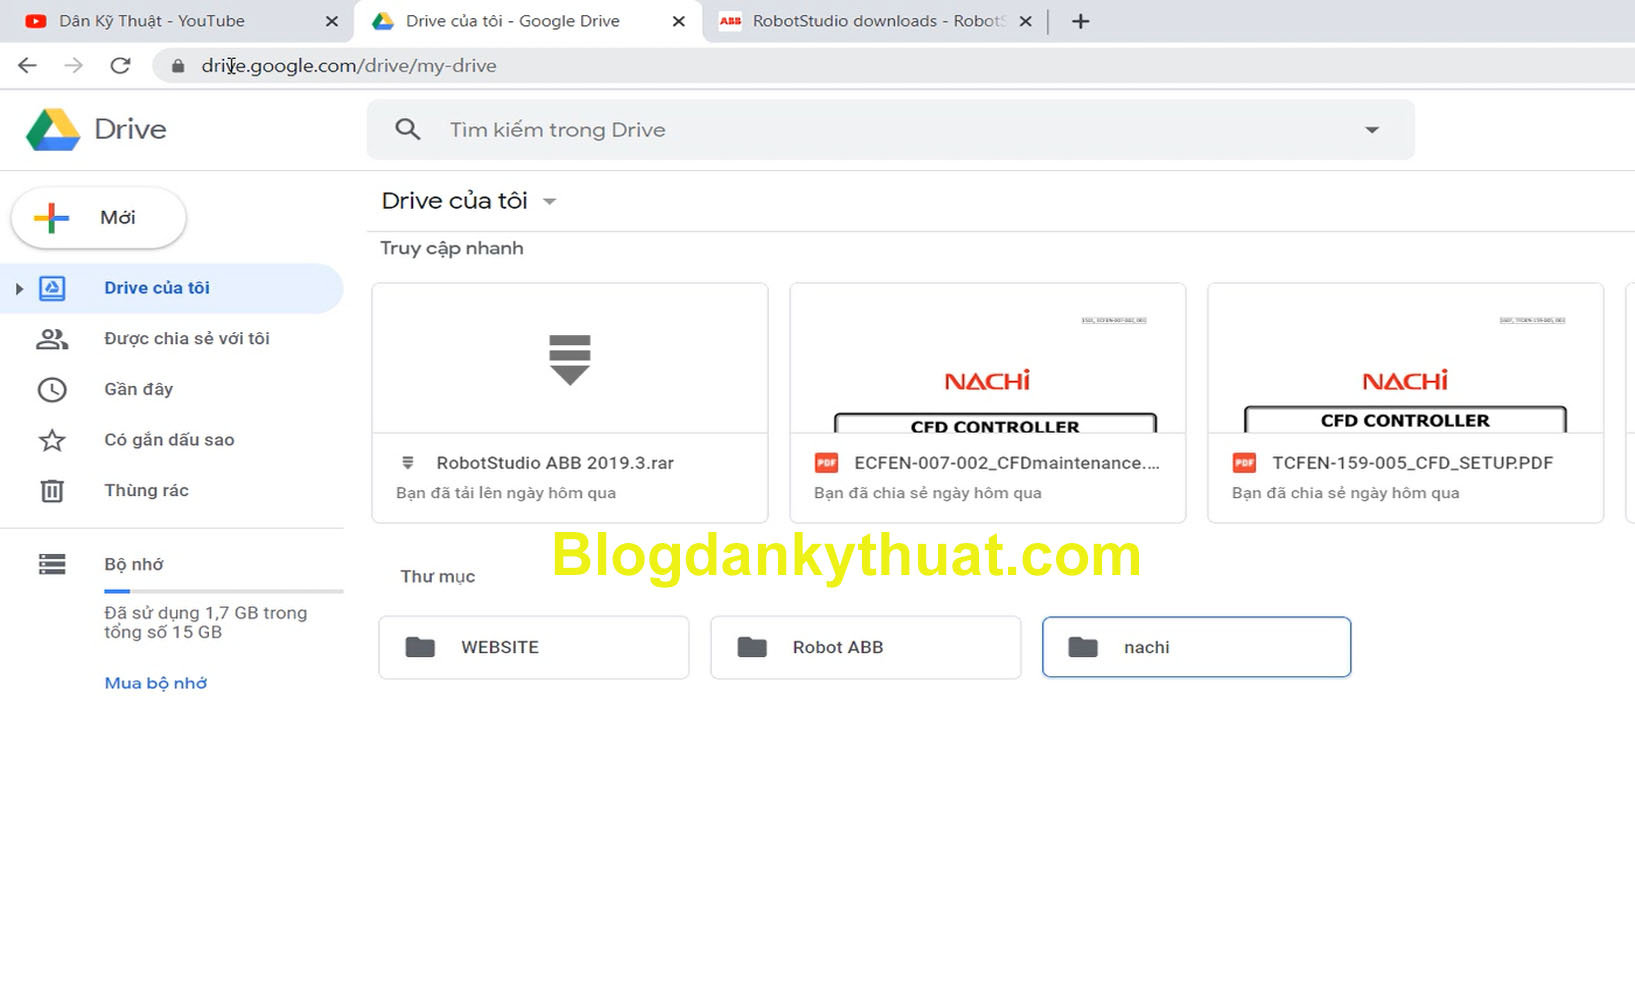Viewport: 1635px width, 986px height.
Task: Click the Google Drive logo
Action: tap(53, 130)
